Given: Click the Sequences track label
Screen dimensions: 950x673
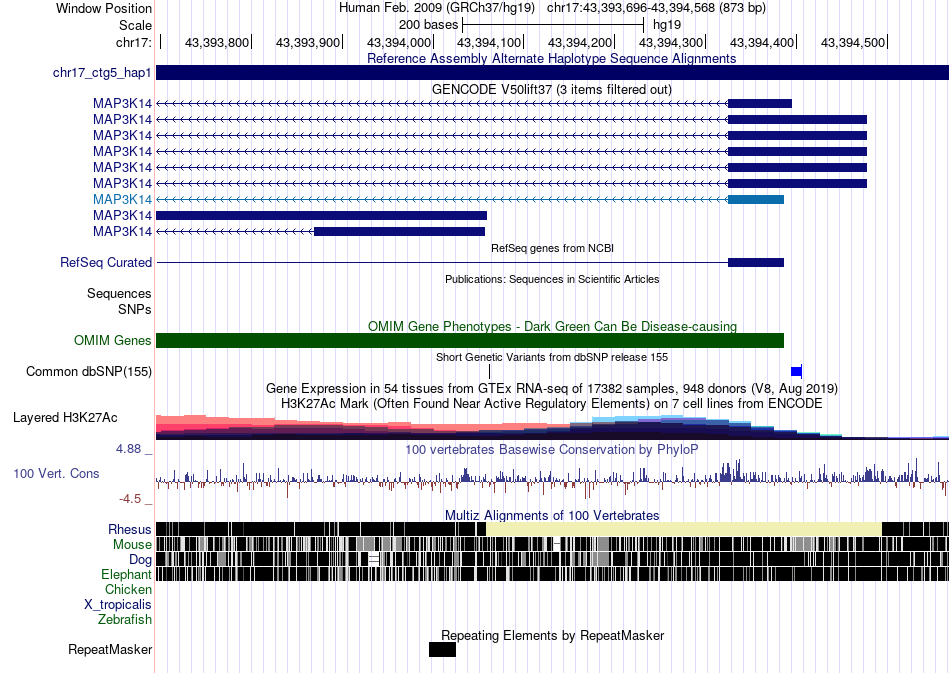Looking at the screenshot, I should tap(119, 293).
